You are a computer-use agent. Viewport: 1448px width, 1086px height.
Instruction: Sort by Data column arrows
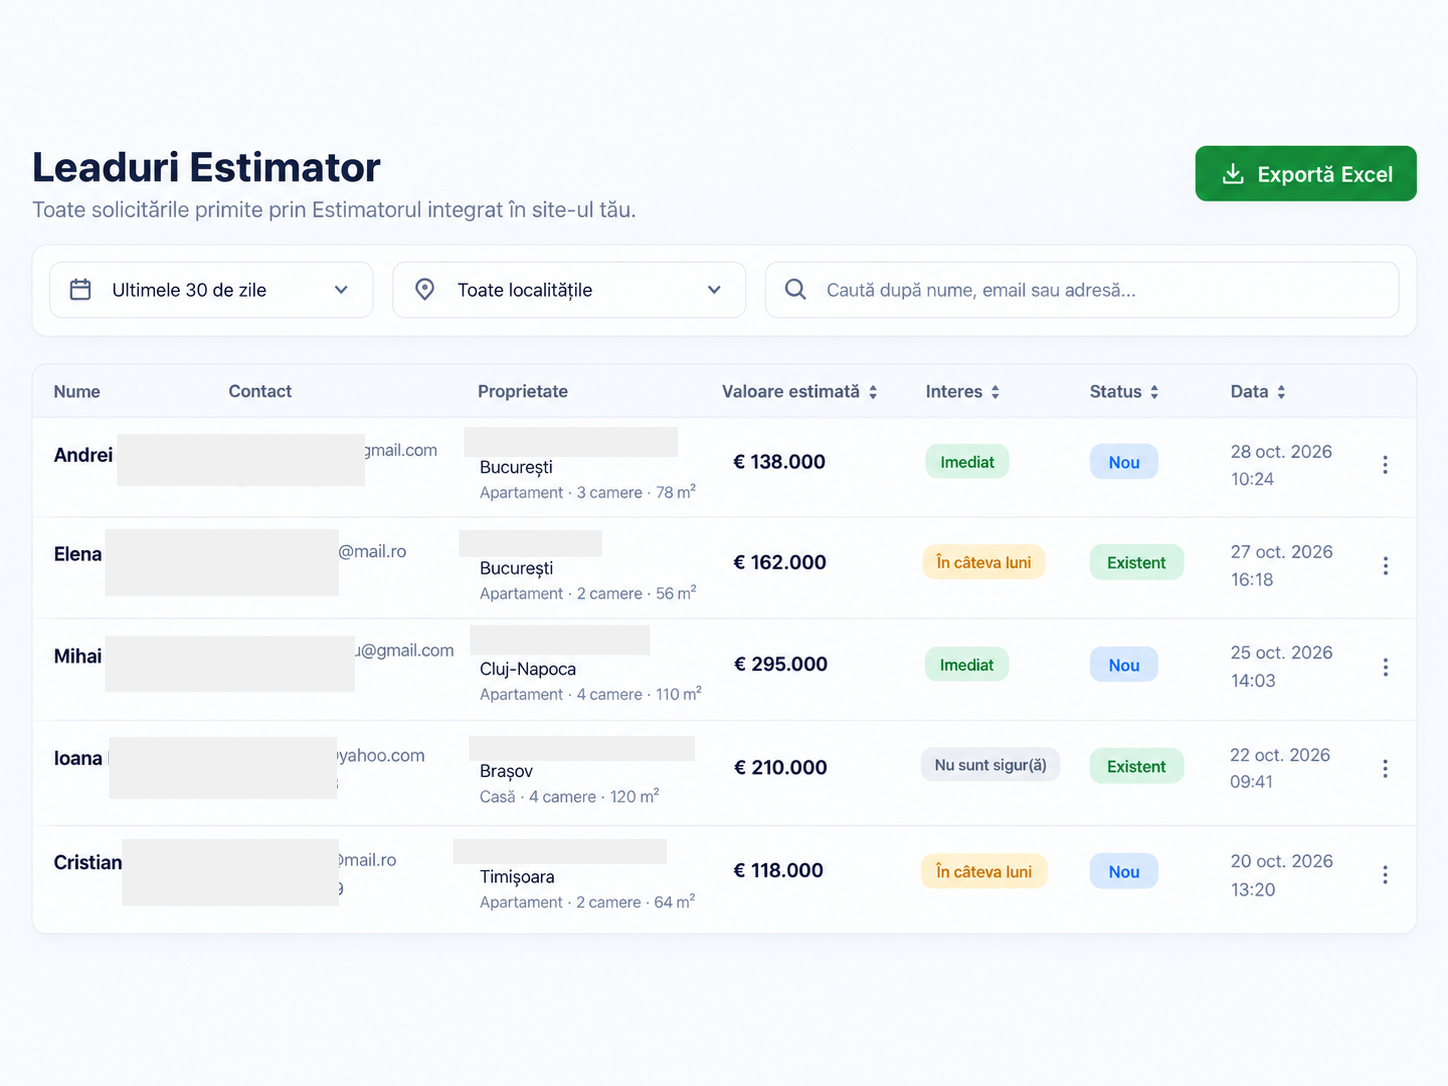click(x=1281, y=392)
